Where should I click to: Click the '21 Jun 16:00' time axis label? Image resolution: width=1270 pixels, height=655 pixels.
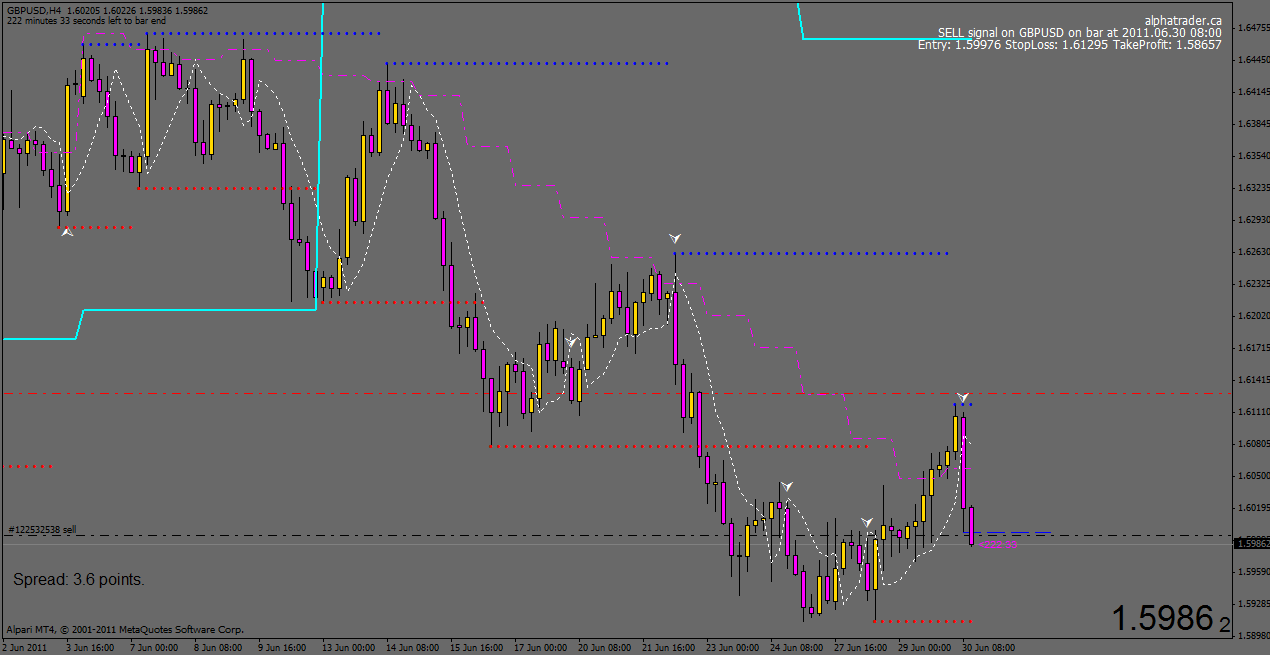point(669,648)
